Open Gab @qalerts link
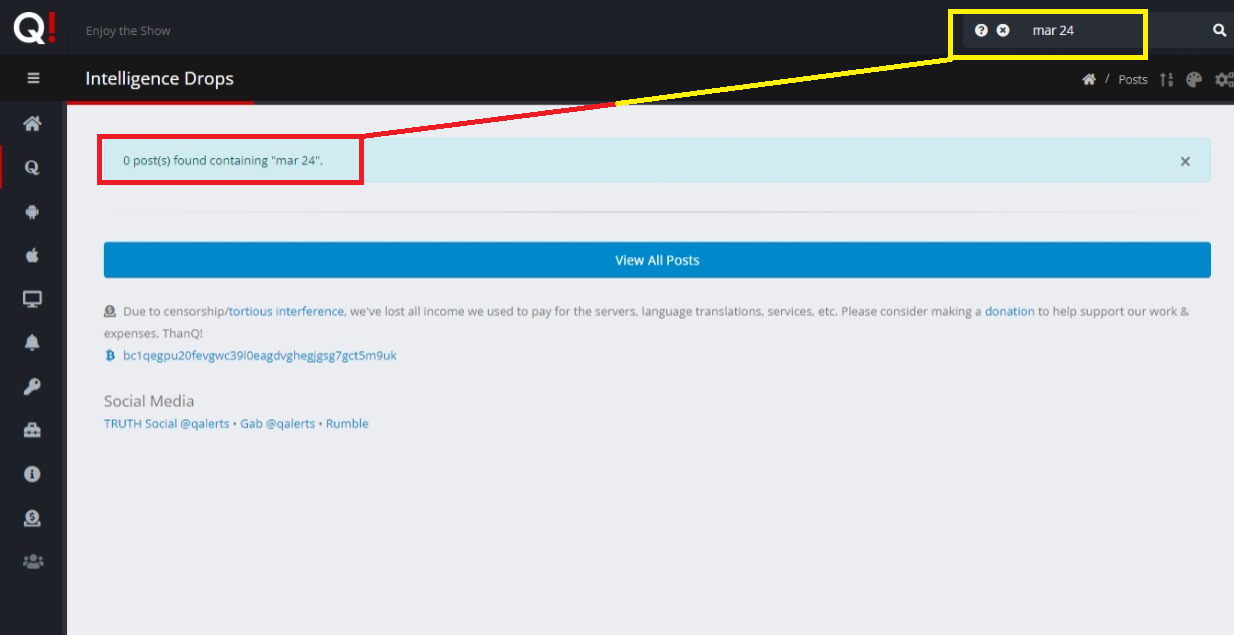The height and width of the screenshot is (635, 1234). [x=278, y=424]
